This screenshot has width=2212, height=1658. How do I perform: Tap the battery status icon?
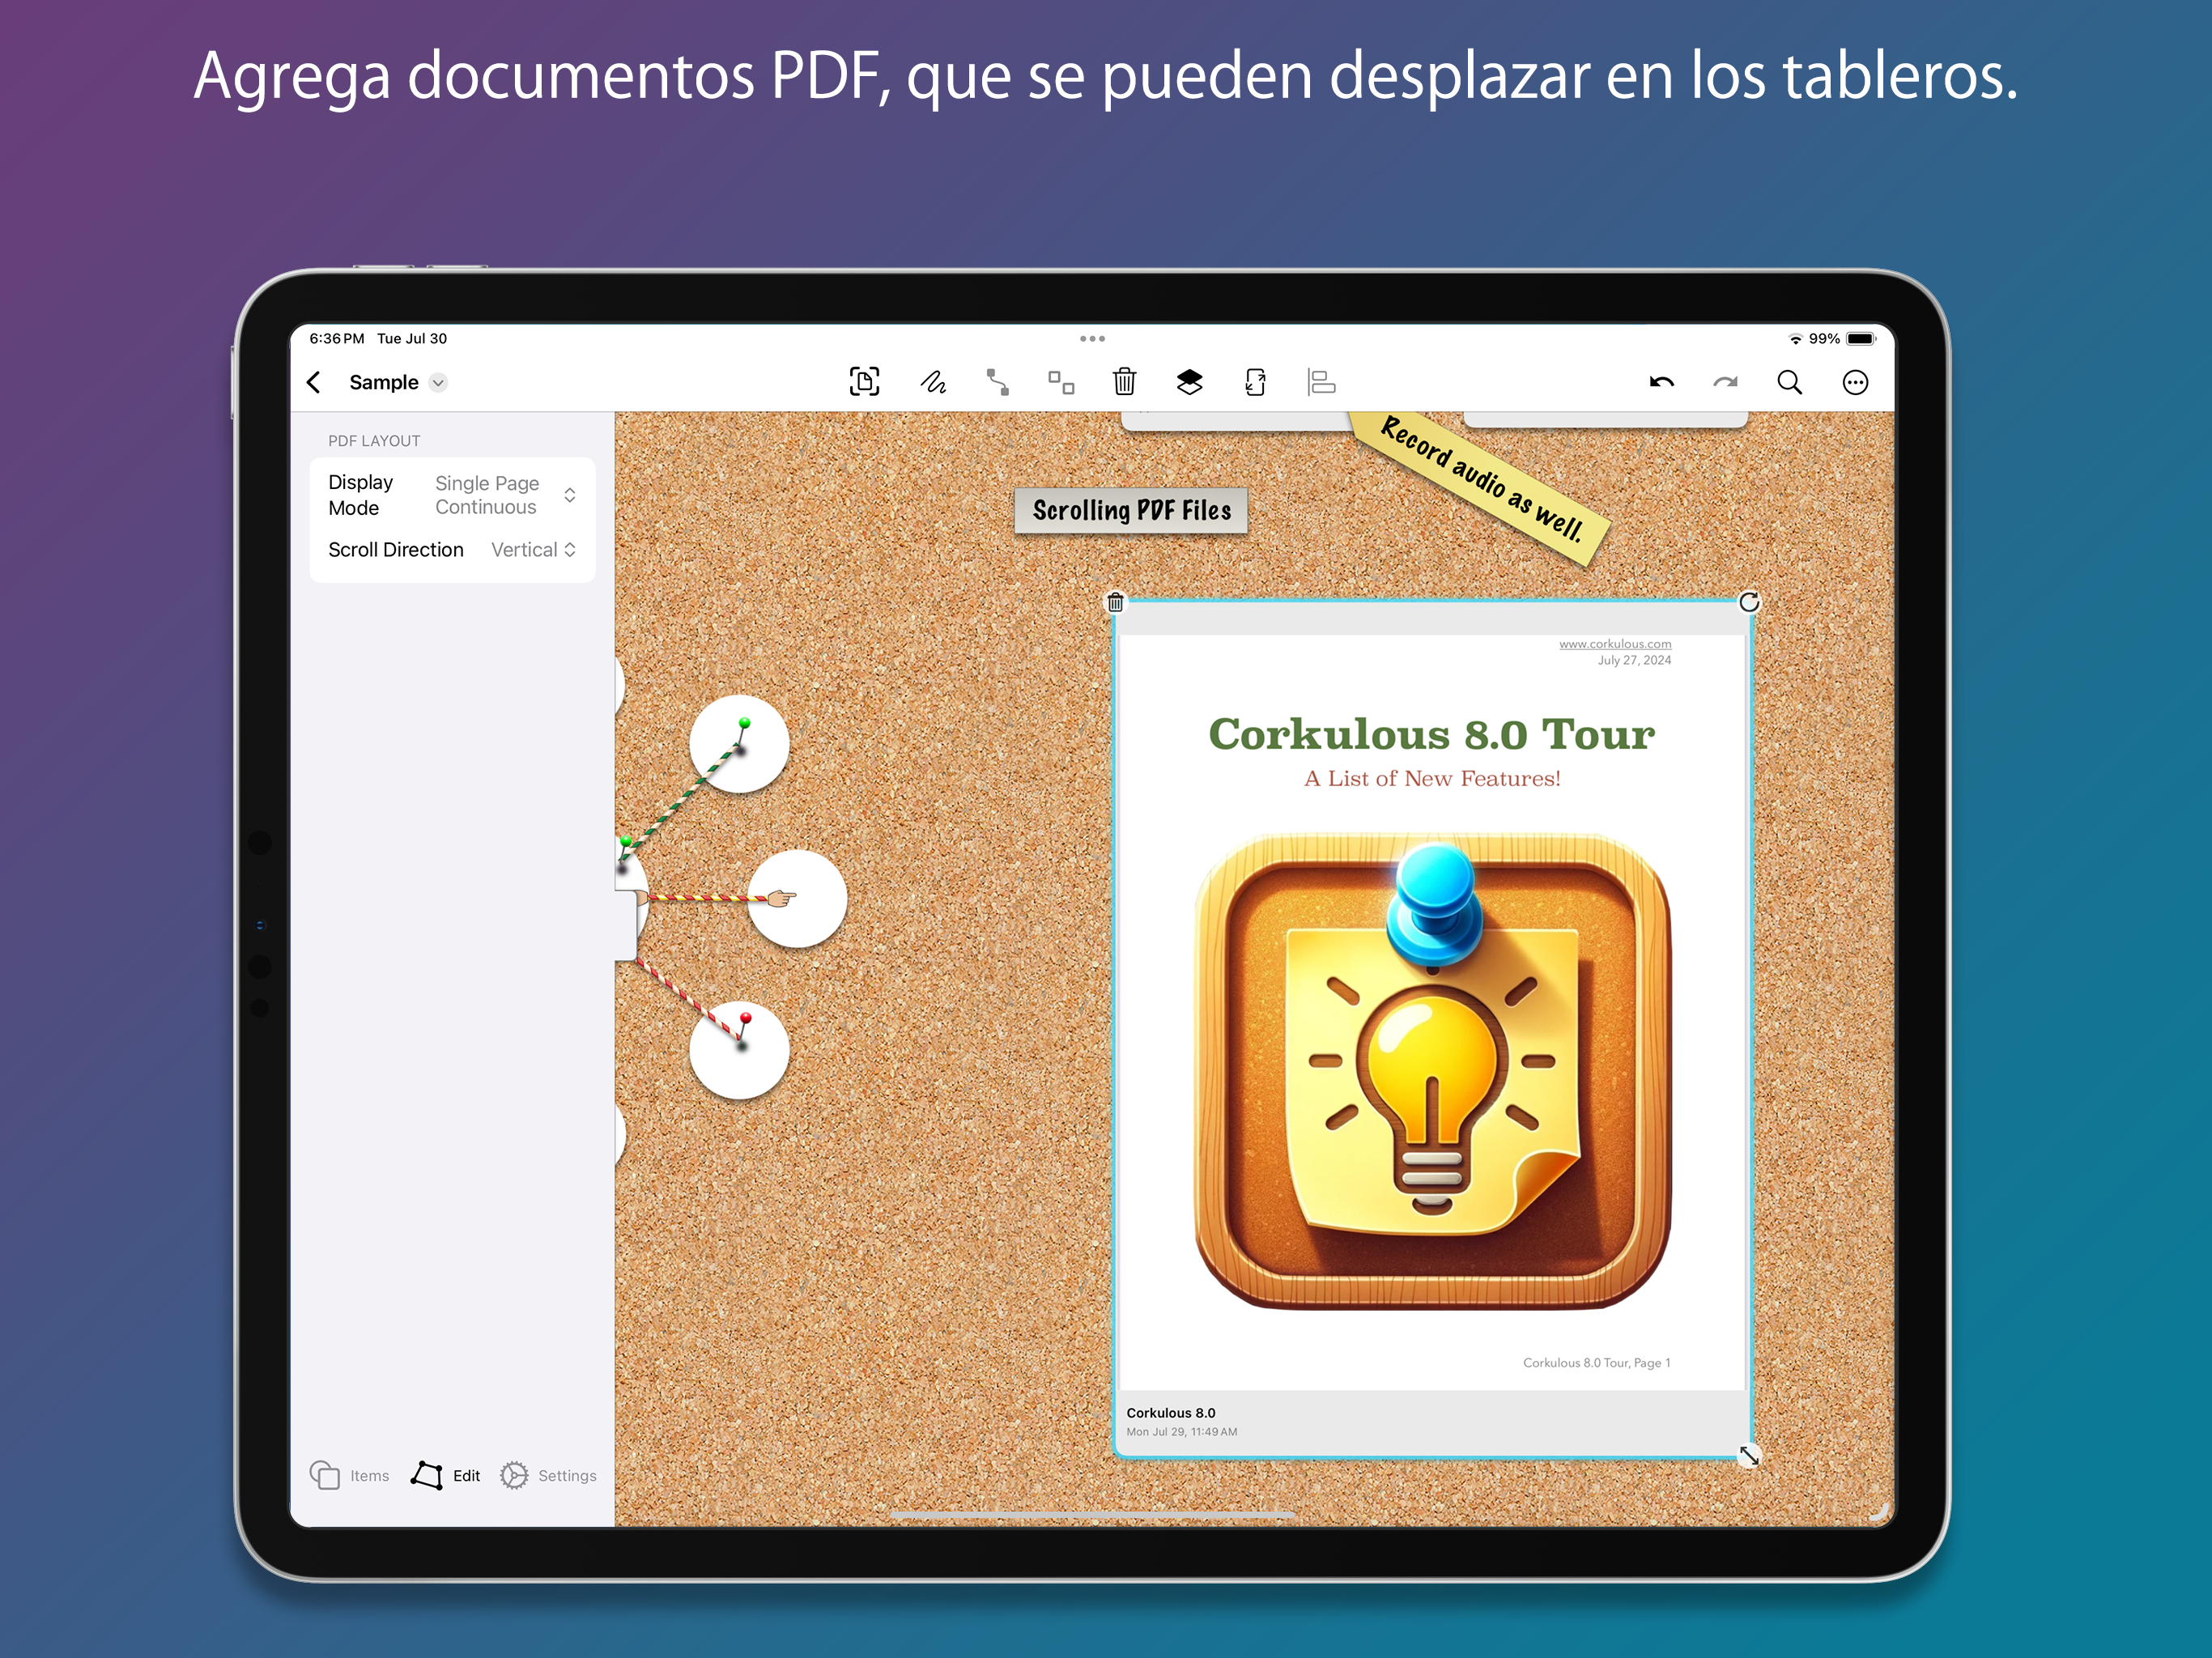pyautogui.click(x=1861, y=339)
